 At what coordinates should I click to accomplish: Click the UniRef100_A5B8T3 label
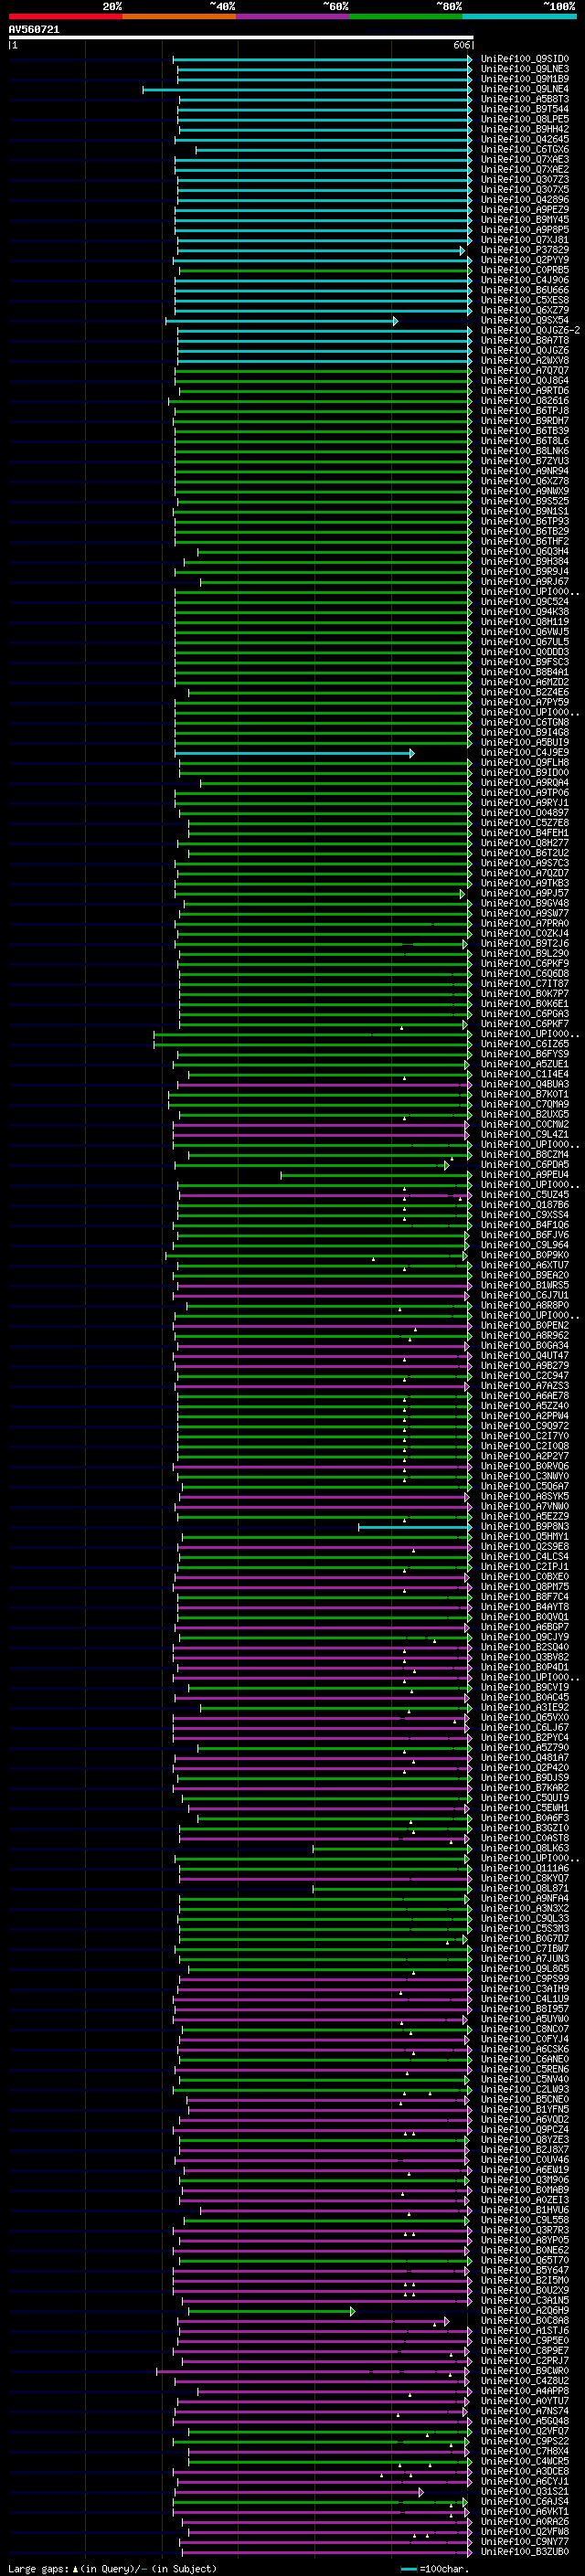(524, 99)
